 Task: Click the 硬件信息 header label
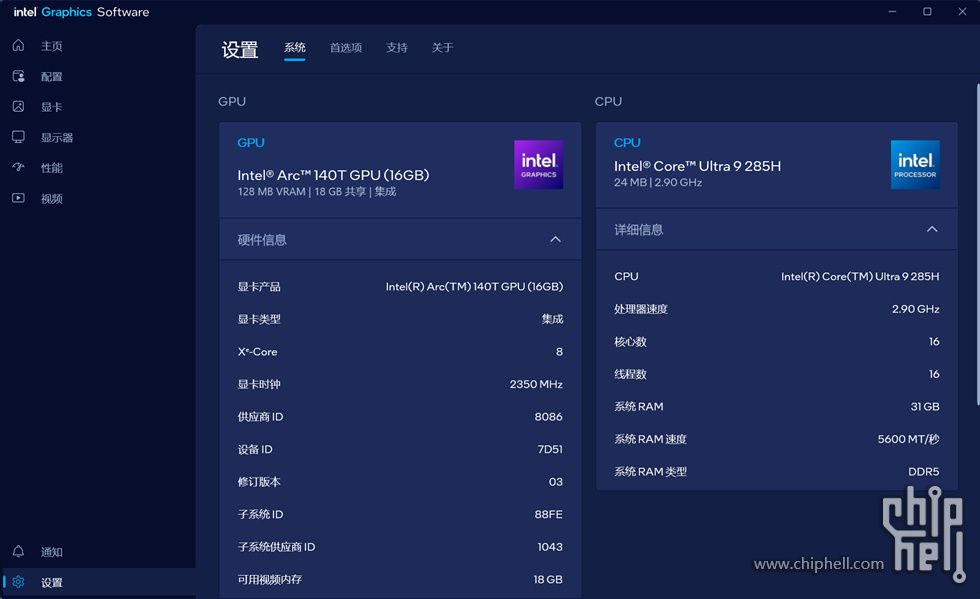[x=262, y=240]
